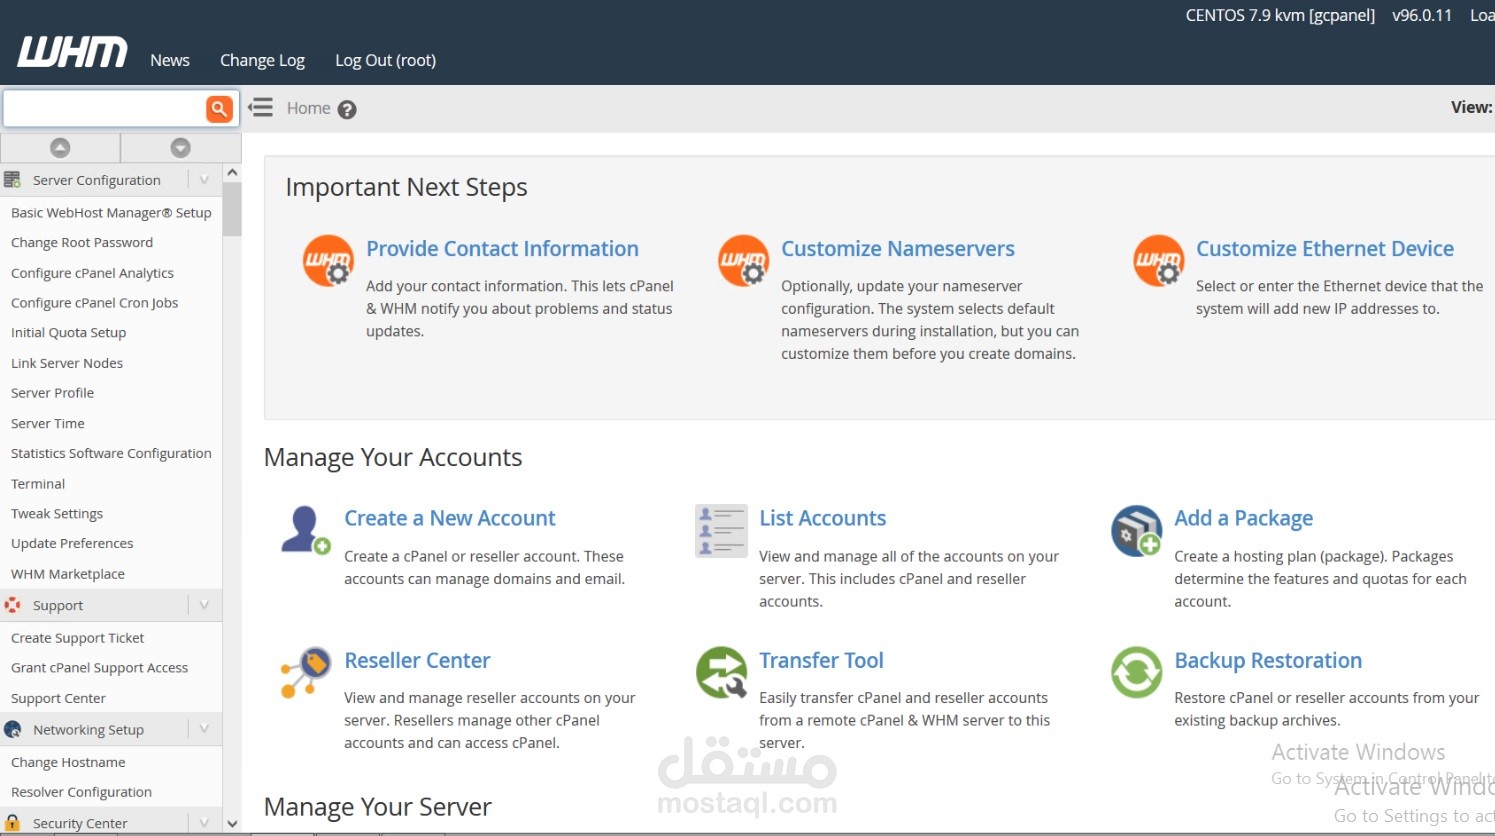Open Terminal in the sidebar

(38, 484)
